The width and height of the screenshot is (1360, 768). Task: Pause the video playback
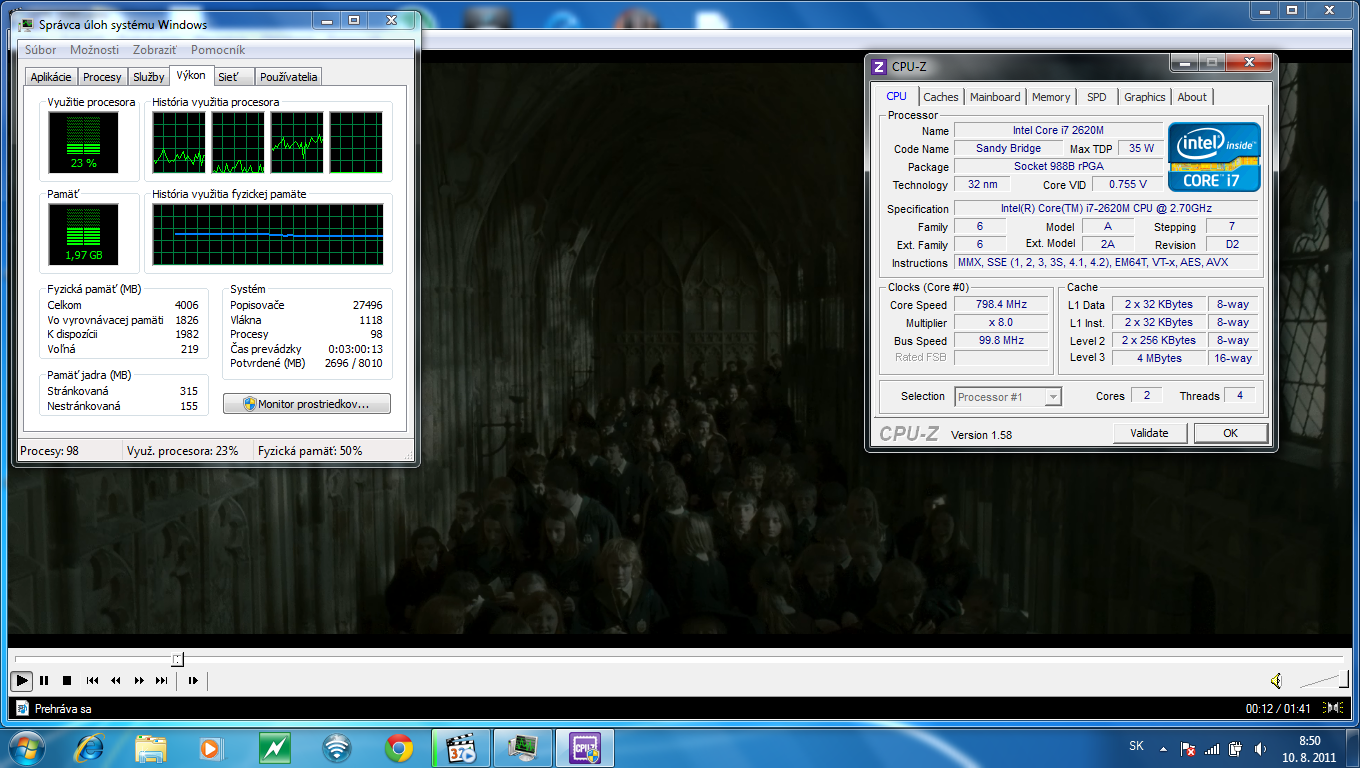click(x=44, y=681)
